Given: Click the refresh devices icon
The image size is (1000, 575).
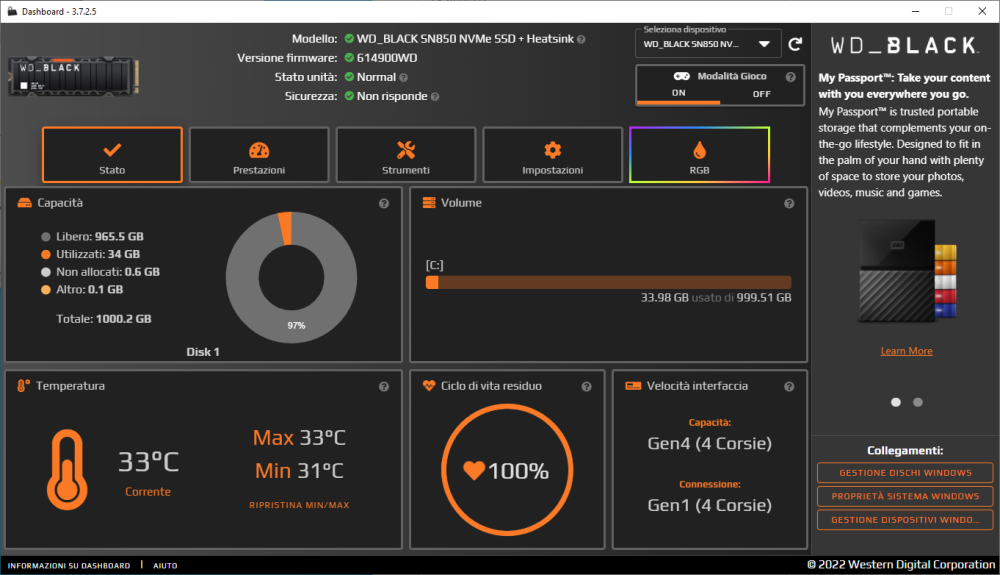Looking at the screenshot, I should [795, 44].
